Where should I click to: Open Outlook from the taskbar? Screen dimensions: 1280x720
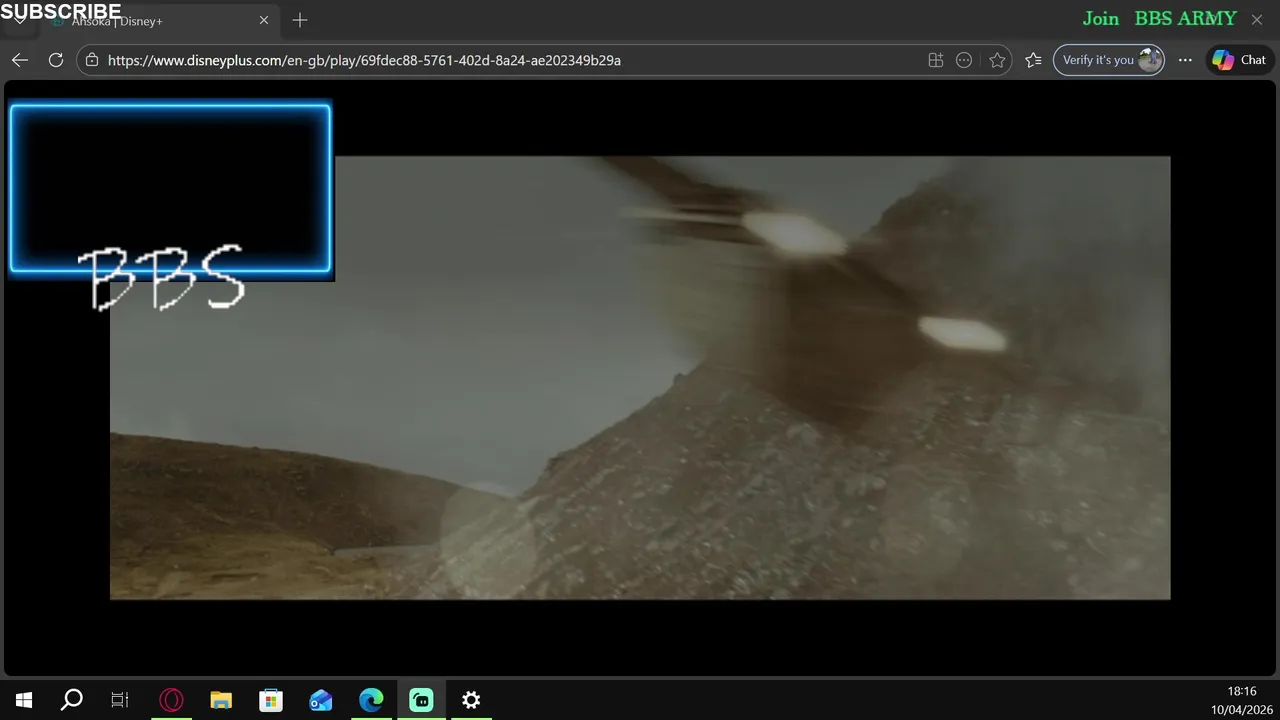(x=321, y=700)
